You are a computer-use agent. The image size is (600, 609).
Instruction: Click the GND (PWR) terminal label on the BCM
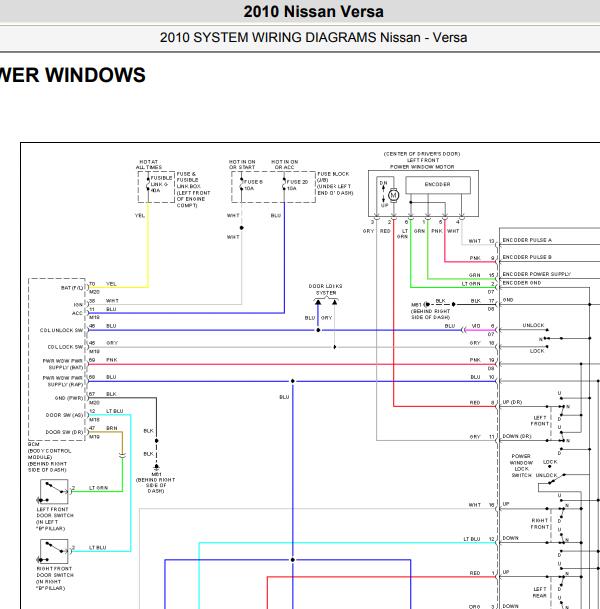(69, 398)
